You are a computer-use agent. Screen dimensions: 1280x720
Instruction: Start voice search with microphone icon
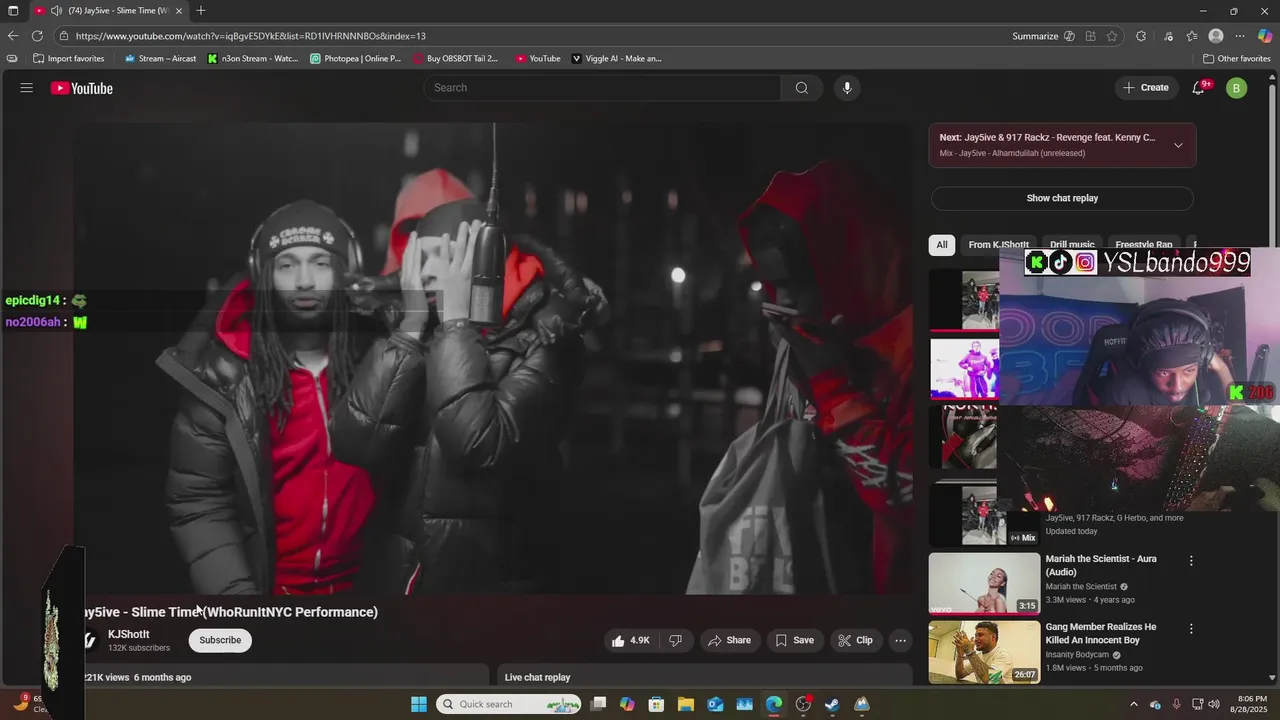click(x=847, y=88)
